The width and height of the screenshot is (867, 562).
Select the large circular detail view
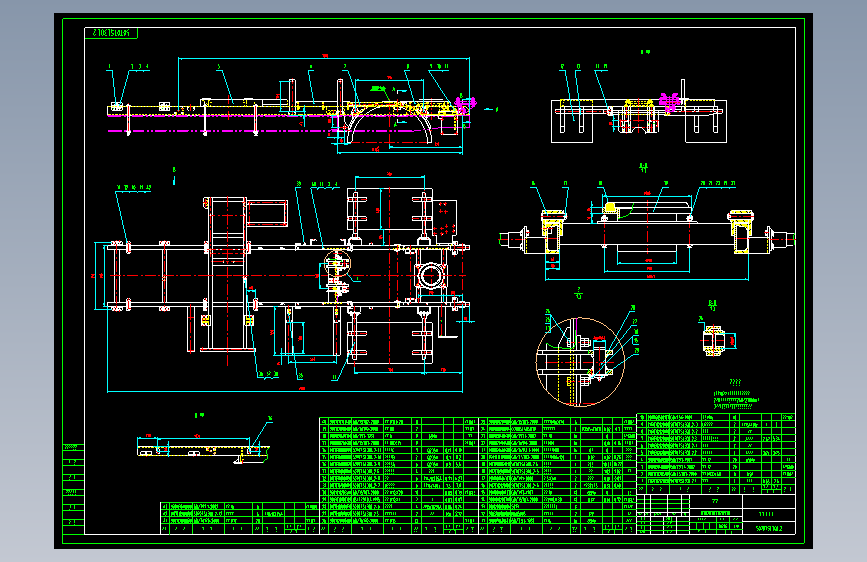click(x=580, y=362)
